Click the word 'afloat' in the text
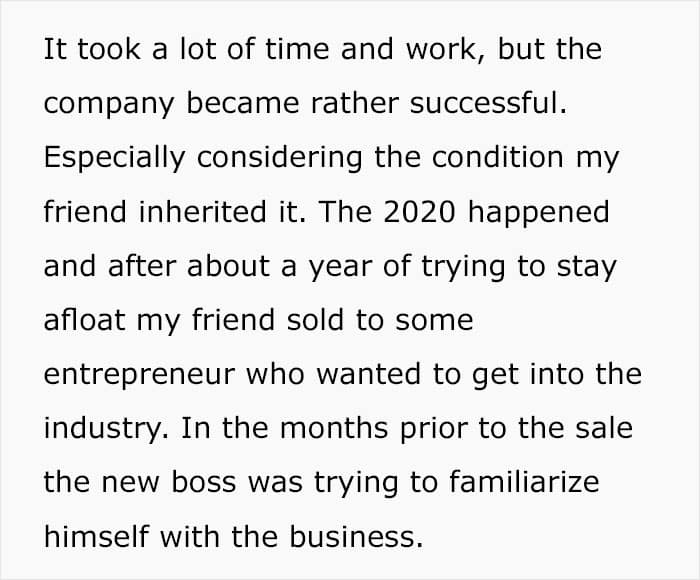The height and width of the screenshot is (580, 700). coord(84,320)
